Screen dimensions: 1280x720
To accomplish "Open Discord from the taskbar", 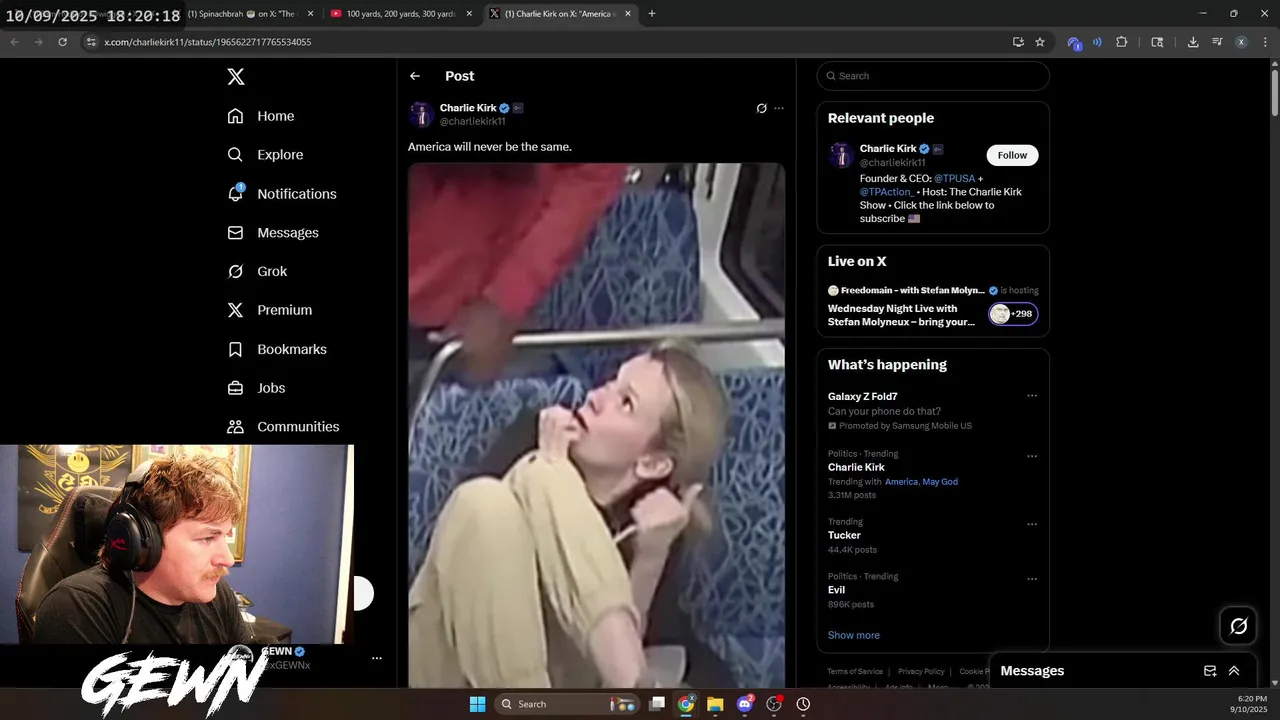I will pos(744,704).
